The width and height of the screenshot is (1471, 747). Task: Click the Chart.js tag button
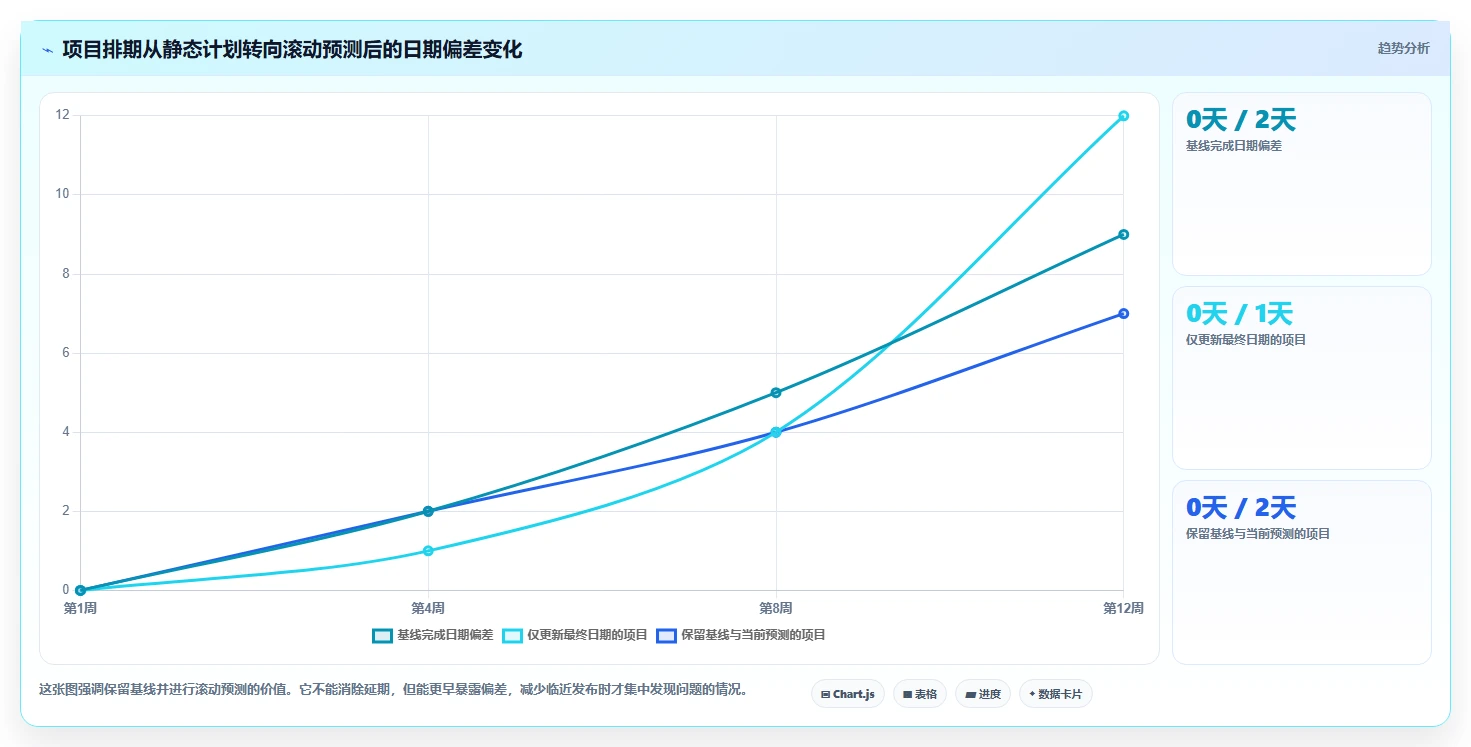tap(847, 694)
